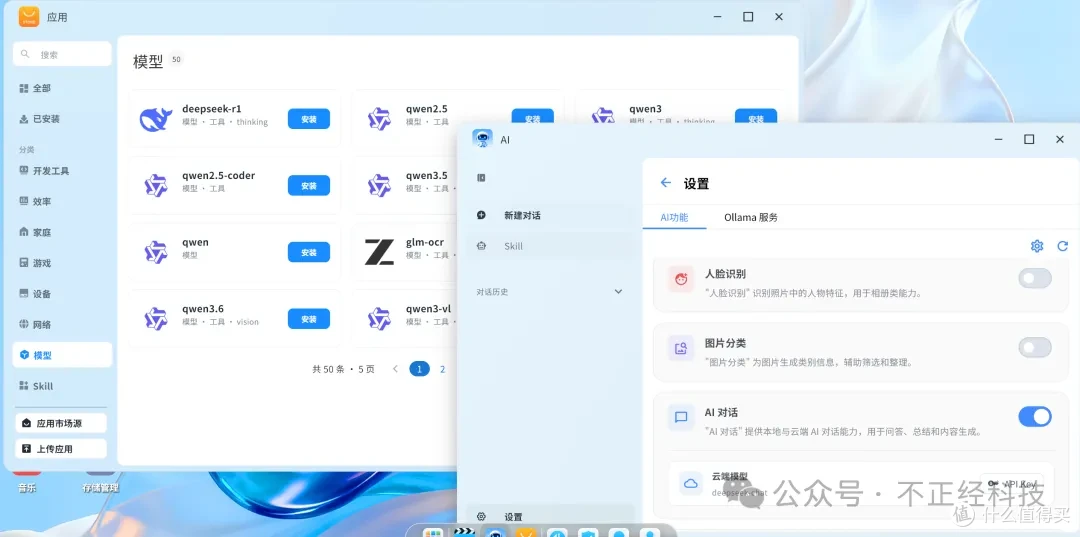Select the 全部 category in app store
Image resolution: width=1080 pixels, height=537 pixels.
tap(62, 88)
